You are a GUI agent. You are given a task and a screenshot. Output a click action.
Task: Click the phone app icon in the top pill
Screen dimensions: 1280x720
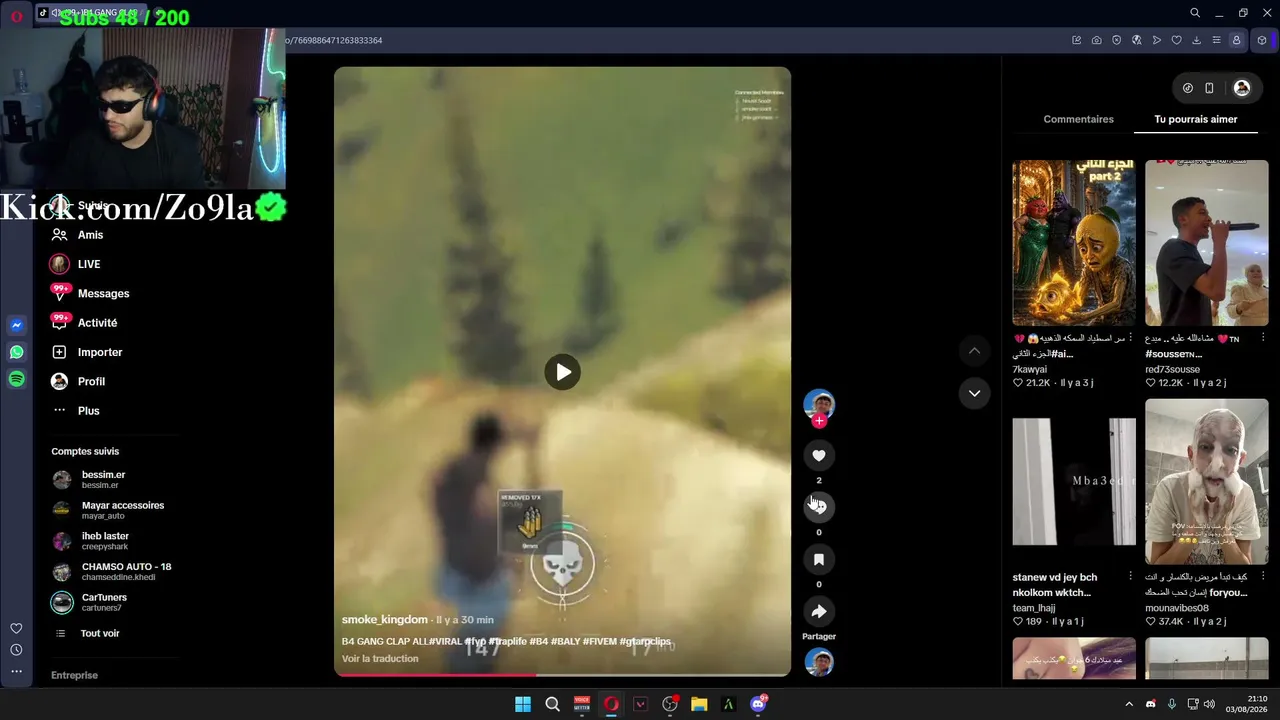(1209, 88)
